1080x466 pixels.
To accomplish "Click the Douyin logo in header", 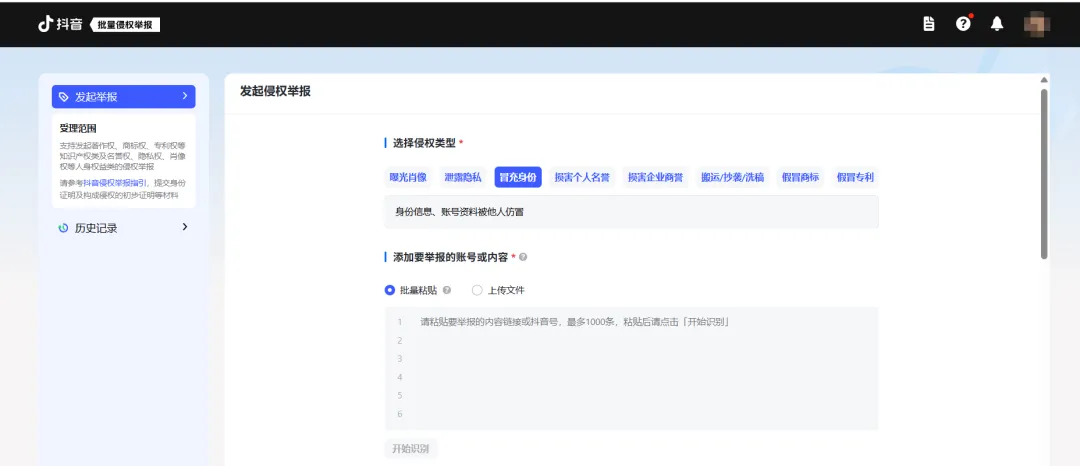I will [61, 24].
